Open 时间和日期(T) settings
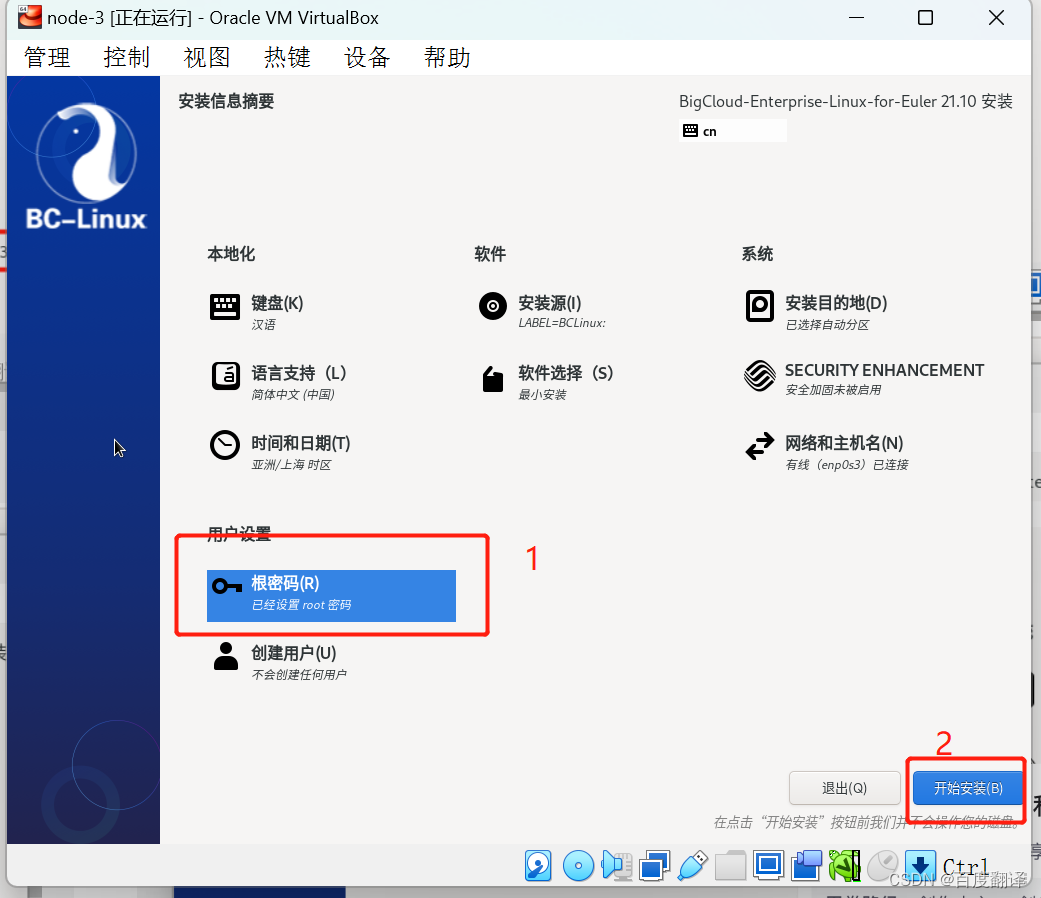The height and width of the screenshot is (898, 1041). coord(301,443)
